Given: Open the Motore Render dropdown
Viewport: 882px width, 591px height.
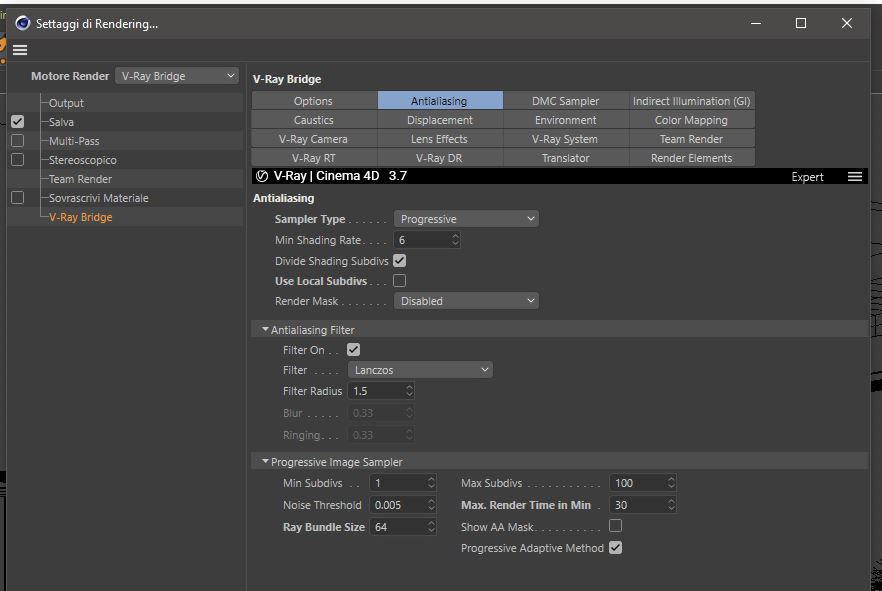Looking at the screenshot, I should pyautogui.click(x=177, y=76).
